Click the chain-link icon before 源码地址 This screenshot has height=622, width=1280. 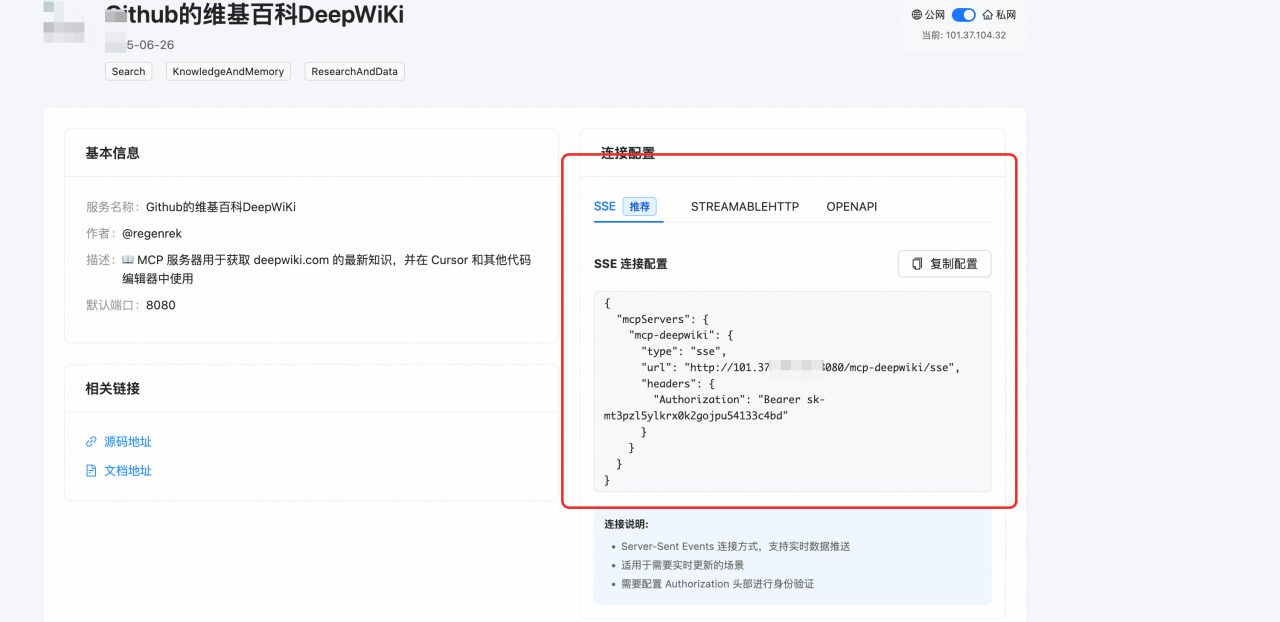click(92, 441)
